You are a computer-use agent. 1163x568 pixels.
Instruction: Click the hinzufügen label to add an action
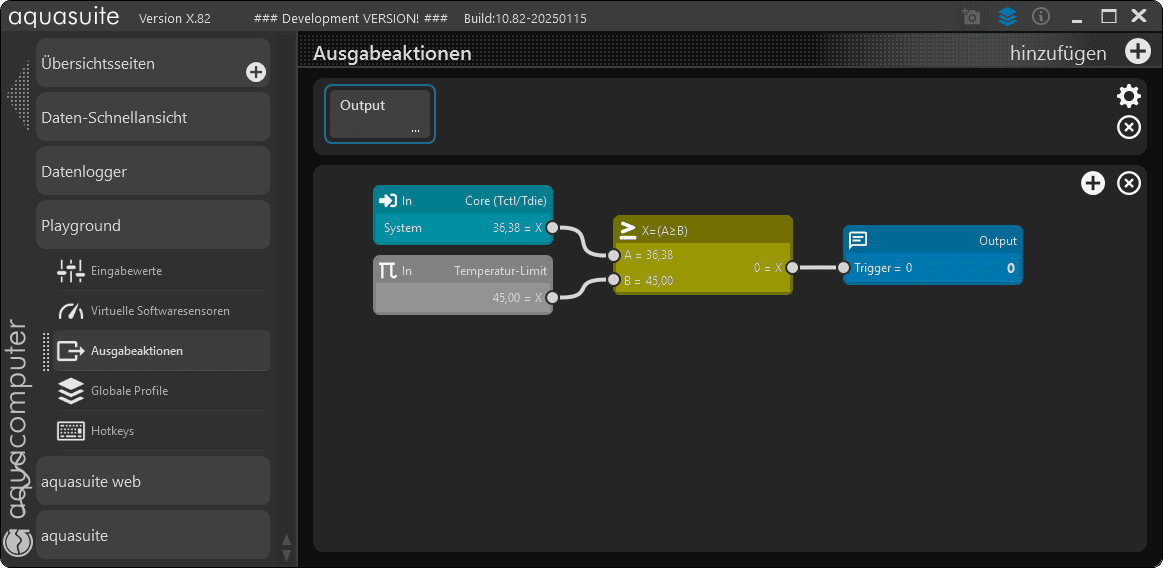pos(1058,53)
